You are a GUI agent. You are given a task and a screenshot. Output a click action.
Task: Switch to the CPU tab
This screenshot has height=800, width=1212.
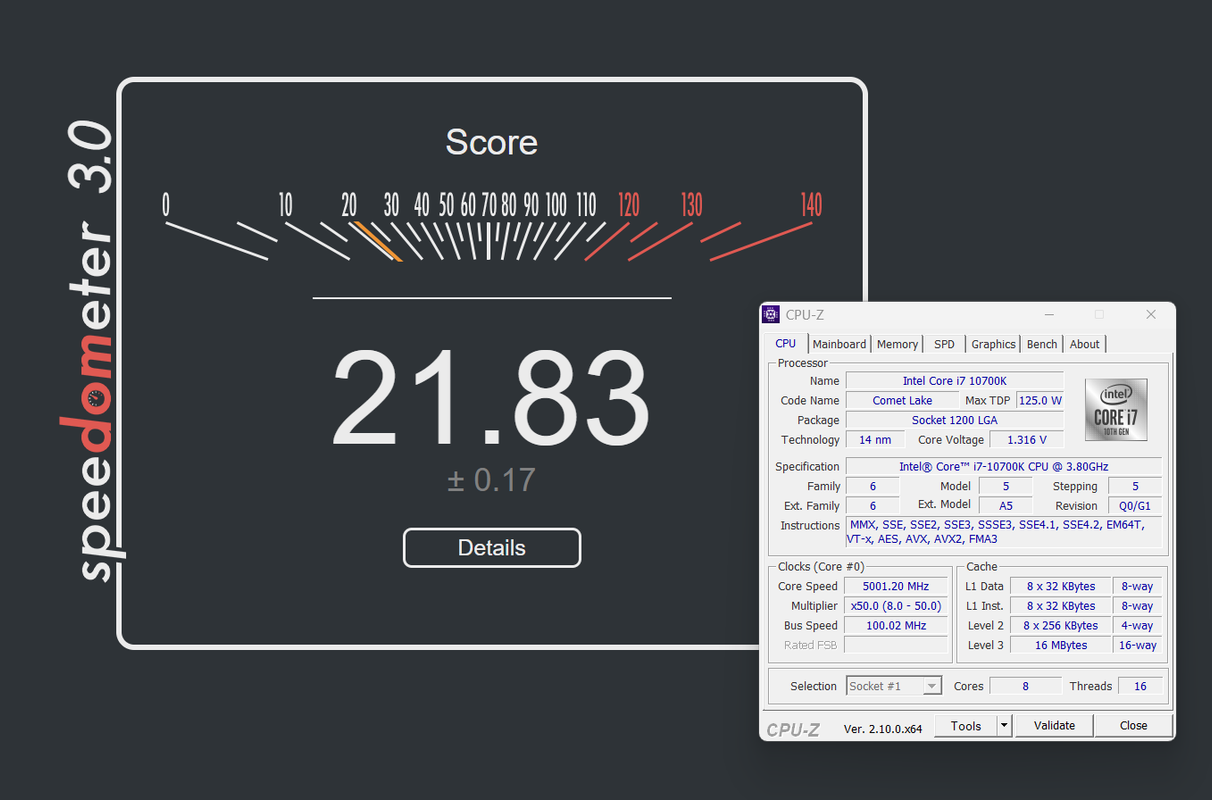pos(786,344)
